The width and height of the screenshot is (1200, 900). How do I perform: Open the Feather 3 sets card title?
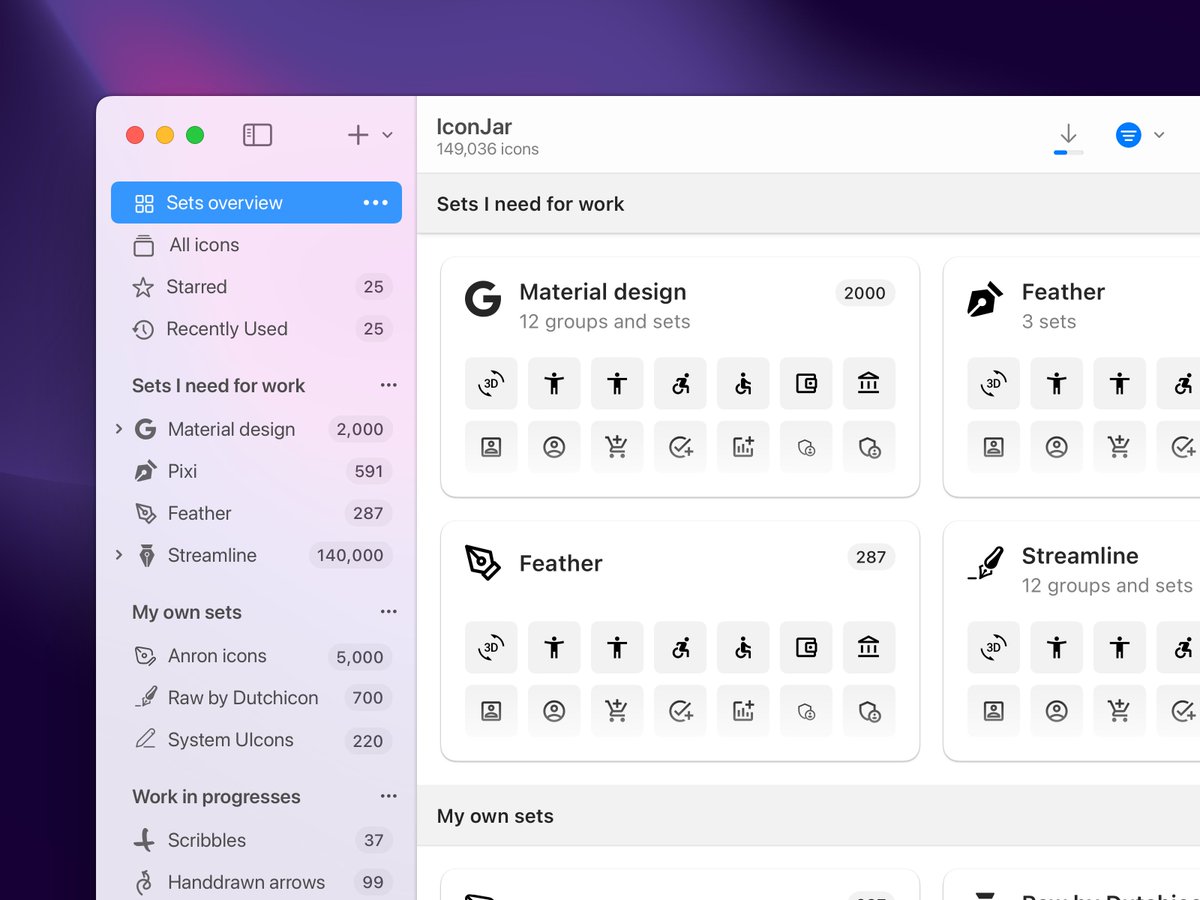click(1063, 292)
